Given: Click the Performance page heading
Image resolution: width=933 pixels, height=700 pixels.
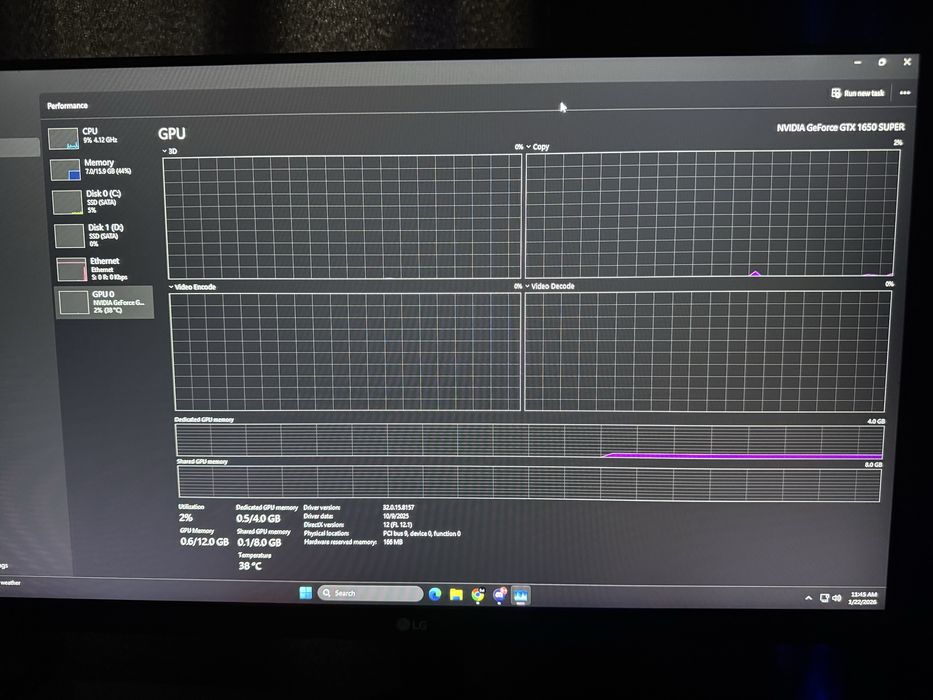Looking at the screenshot, I should (x=67, y=105).
